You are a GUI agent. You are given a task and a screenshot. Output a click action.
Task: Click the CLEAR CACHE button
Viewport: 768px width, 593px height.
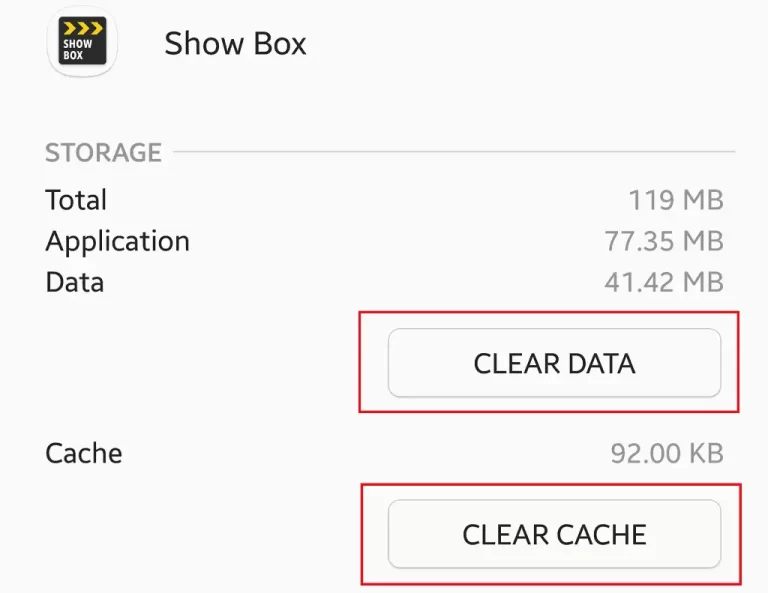click(554, 534)
